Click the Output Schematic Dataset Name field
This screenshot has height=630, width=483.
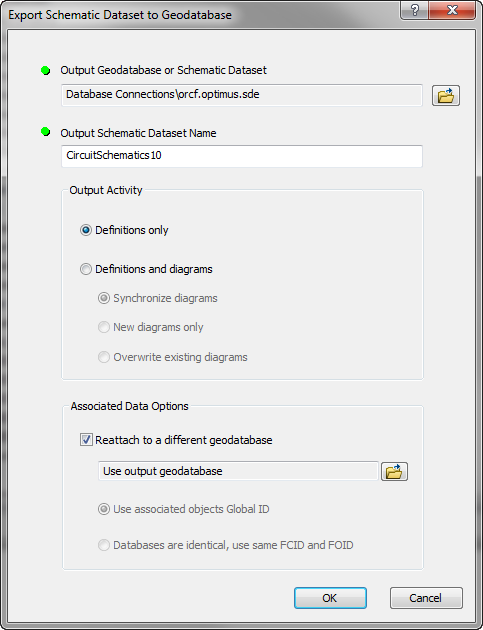point(242,156)
